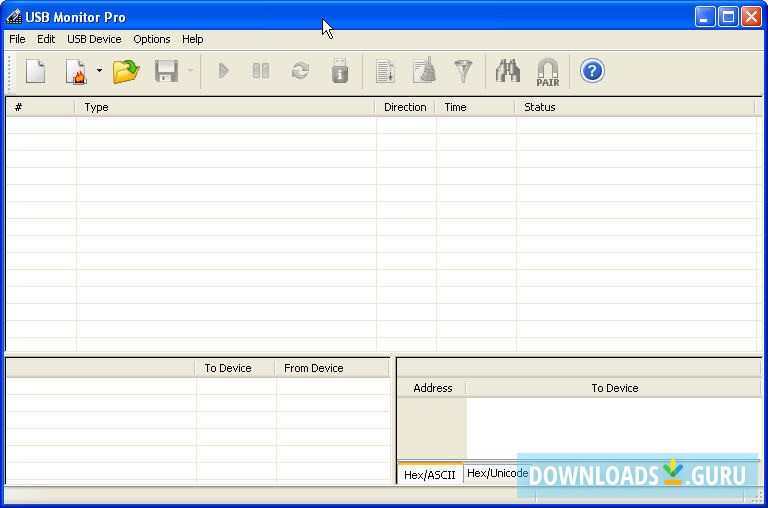Click the new session icon with flame
Viewport: 768px width, 508px height.
76,72
